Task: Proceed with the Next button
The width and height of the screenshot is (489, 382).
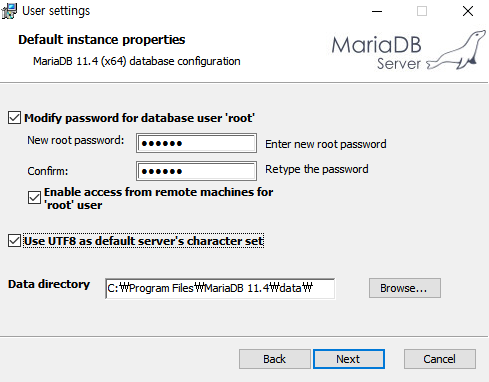Action: coord(349,359)
